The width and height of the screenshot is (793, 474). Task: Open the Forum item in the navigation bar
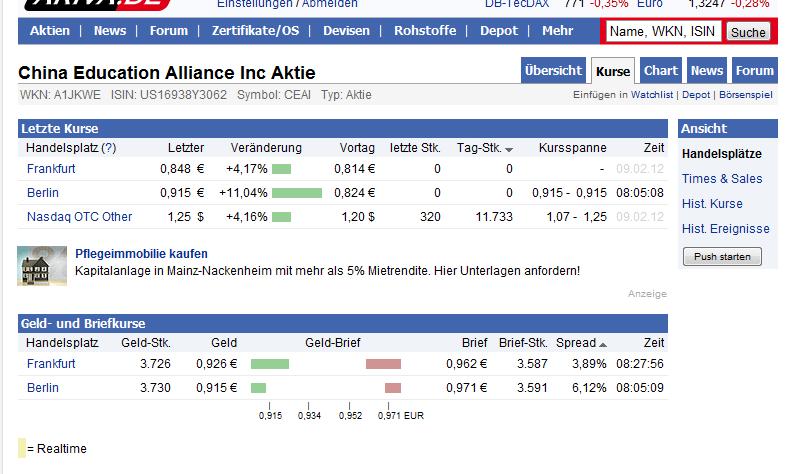point(168,31)
